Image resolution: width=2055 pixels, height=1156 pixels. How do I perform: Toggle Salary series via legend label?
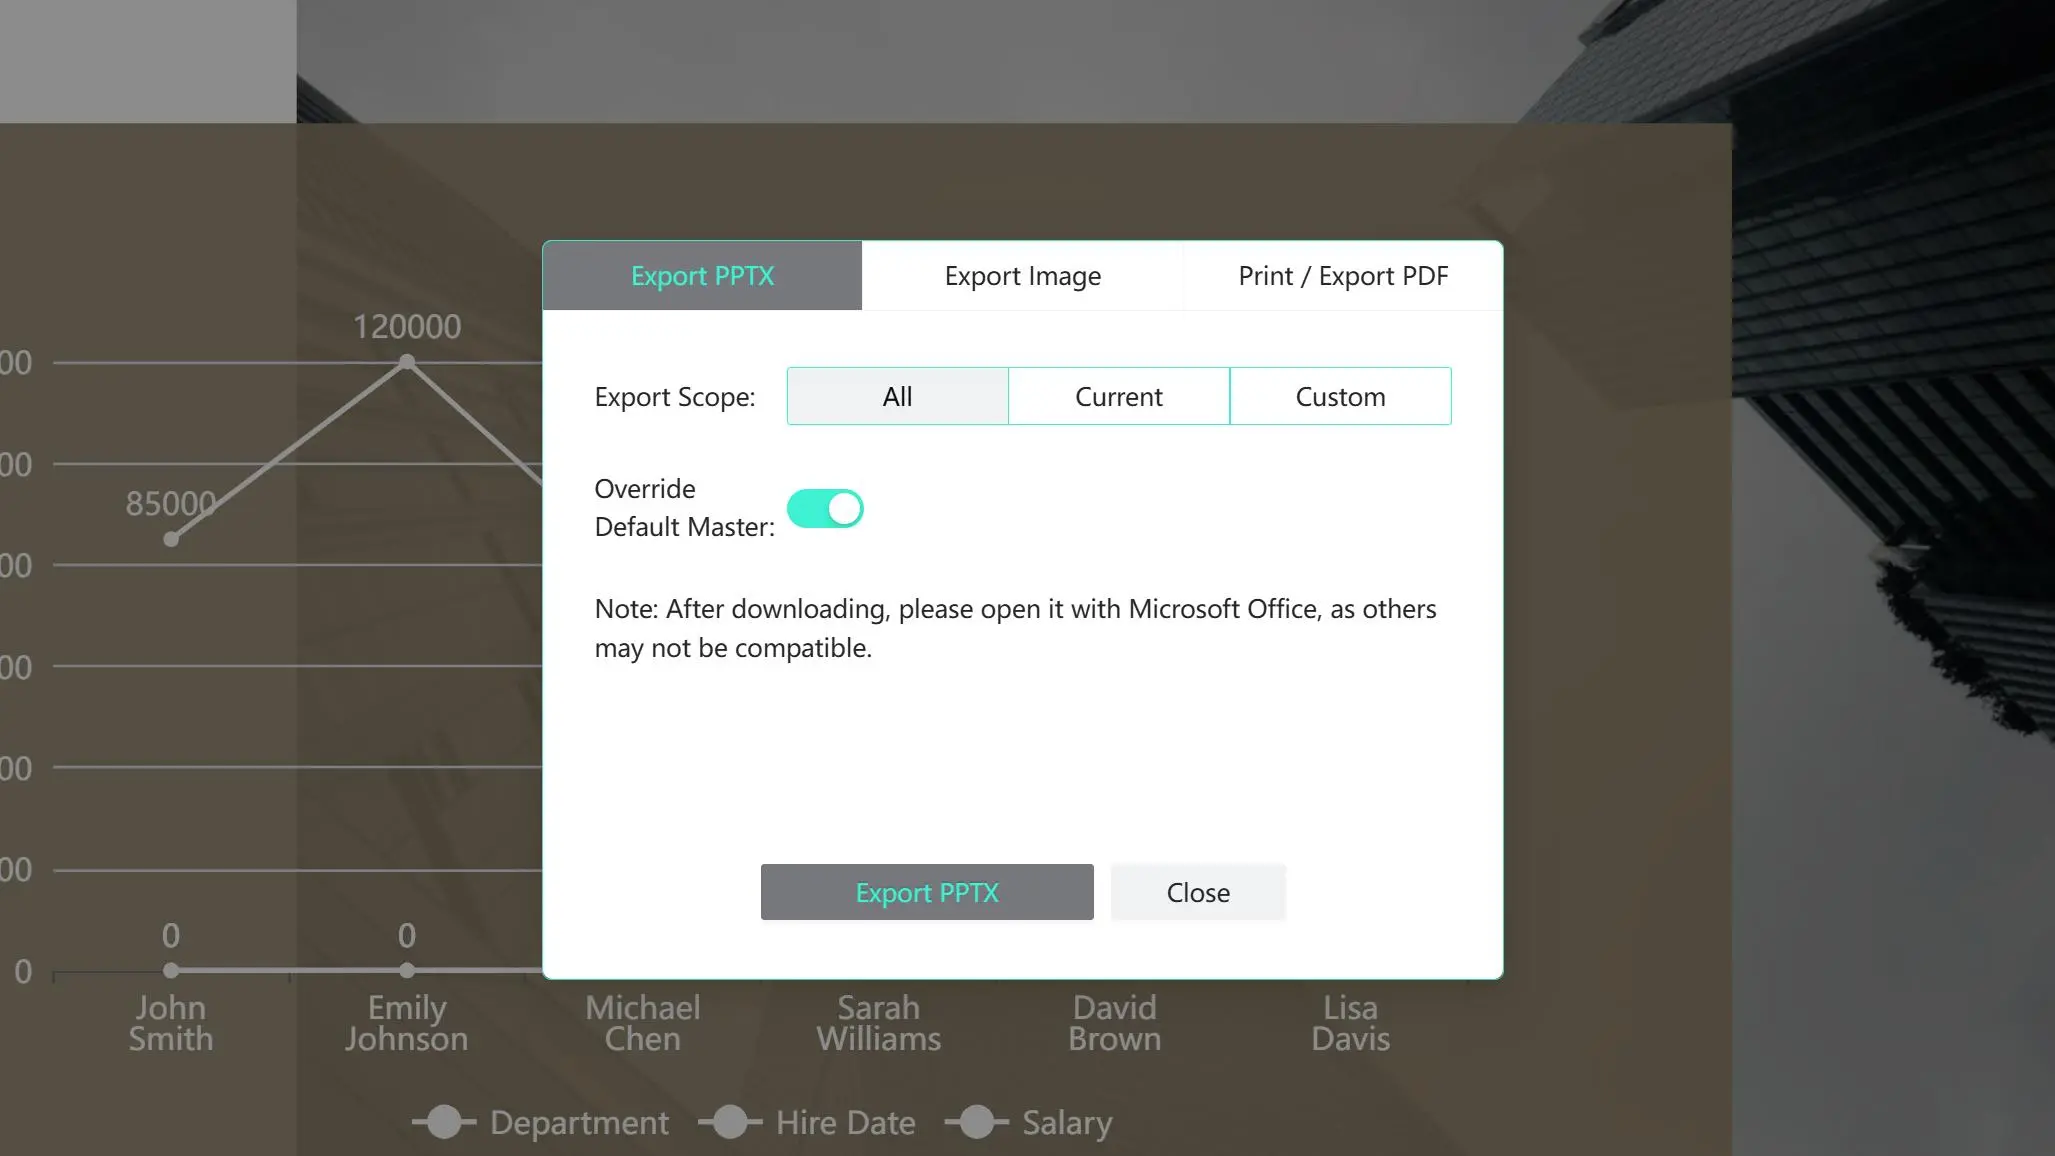click(1066, 1123)
